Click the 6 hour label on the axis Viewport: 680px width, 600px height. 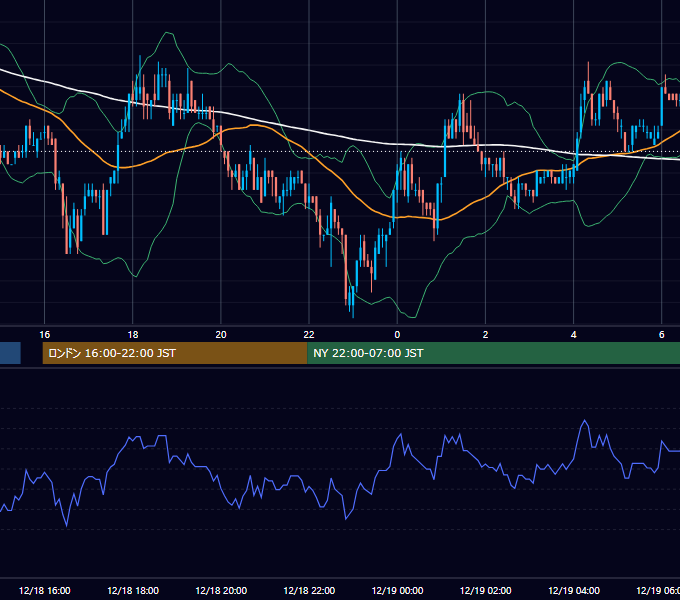661,335
